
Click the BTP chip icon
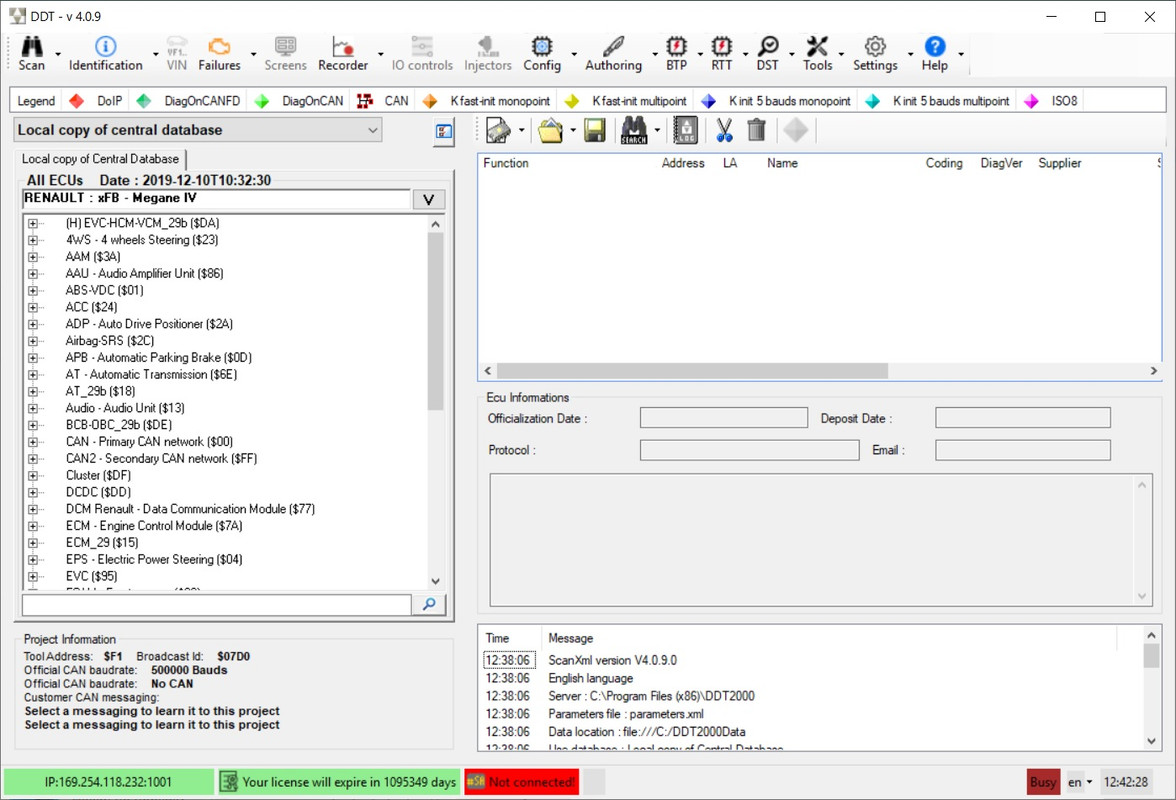676,46
